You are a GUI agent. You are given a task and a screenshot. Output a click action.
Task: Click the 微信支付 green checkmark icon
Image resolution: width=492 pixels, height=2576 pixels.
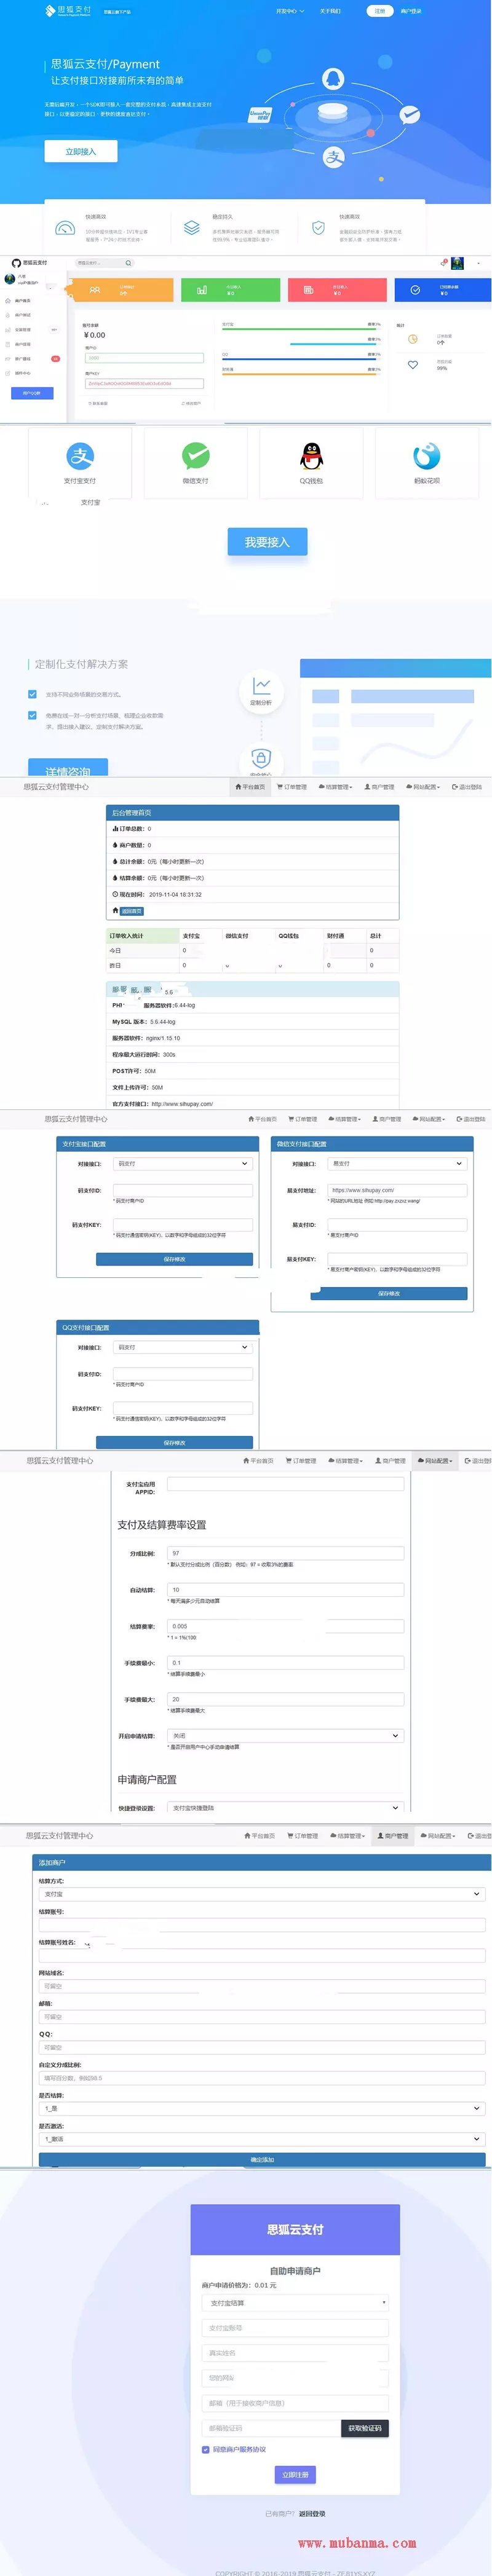point(195,456)
